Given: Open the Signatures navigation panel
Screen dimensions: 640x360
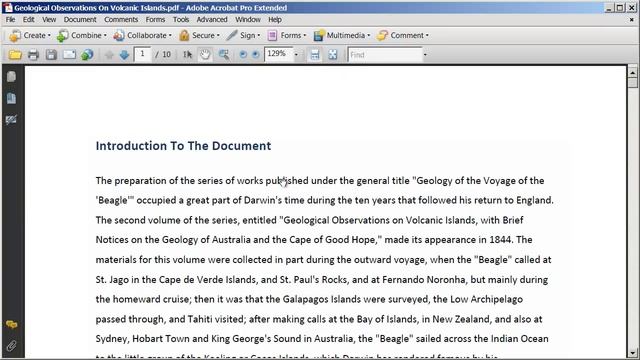Looking at the screenshot, I should coord(11,120).
